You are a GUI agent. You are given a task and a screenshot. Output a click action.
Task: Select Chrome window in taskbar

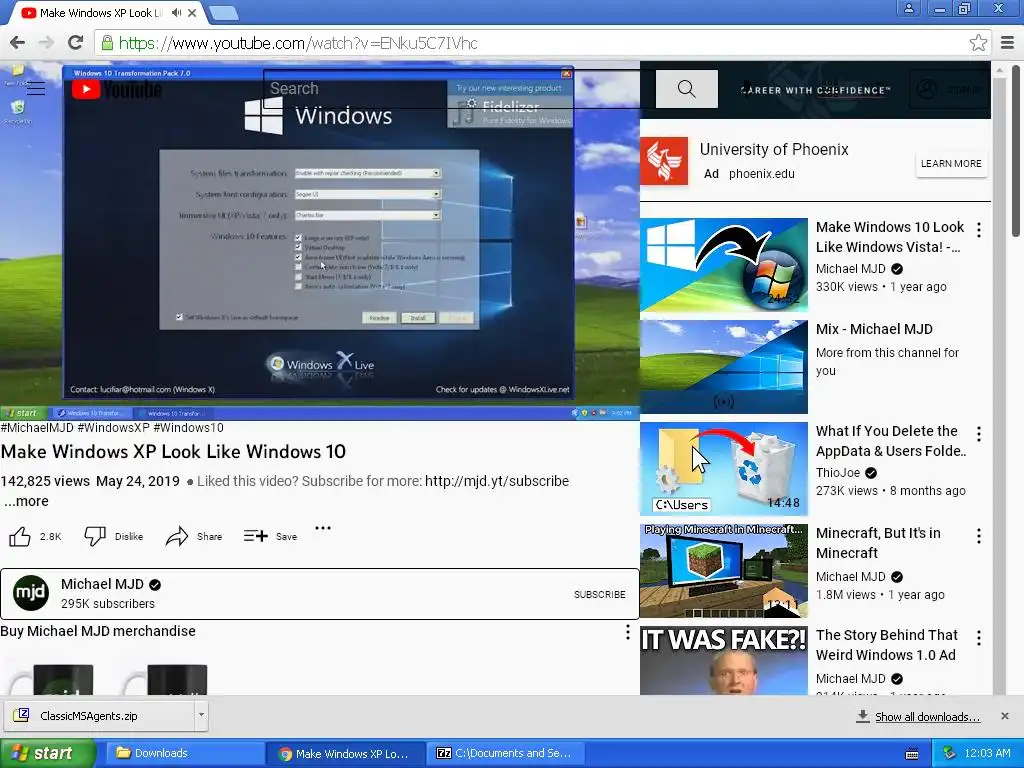pyautogui.click(x=345, y=753)
